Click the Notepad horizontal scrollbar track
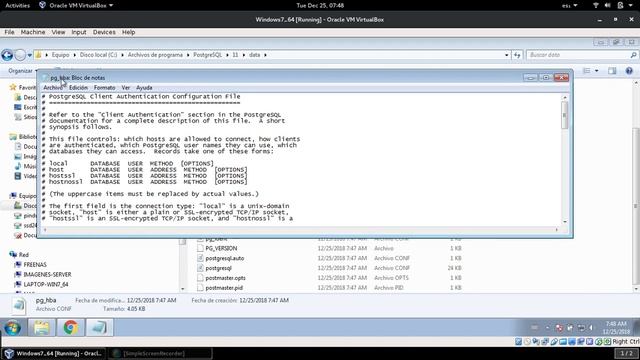The width and height of the screenshot is (640, 360). (x=300, y=230)
